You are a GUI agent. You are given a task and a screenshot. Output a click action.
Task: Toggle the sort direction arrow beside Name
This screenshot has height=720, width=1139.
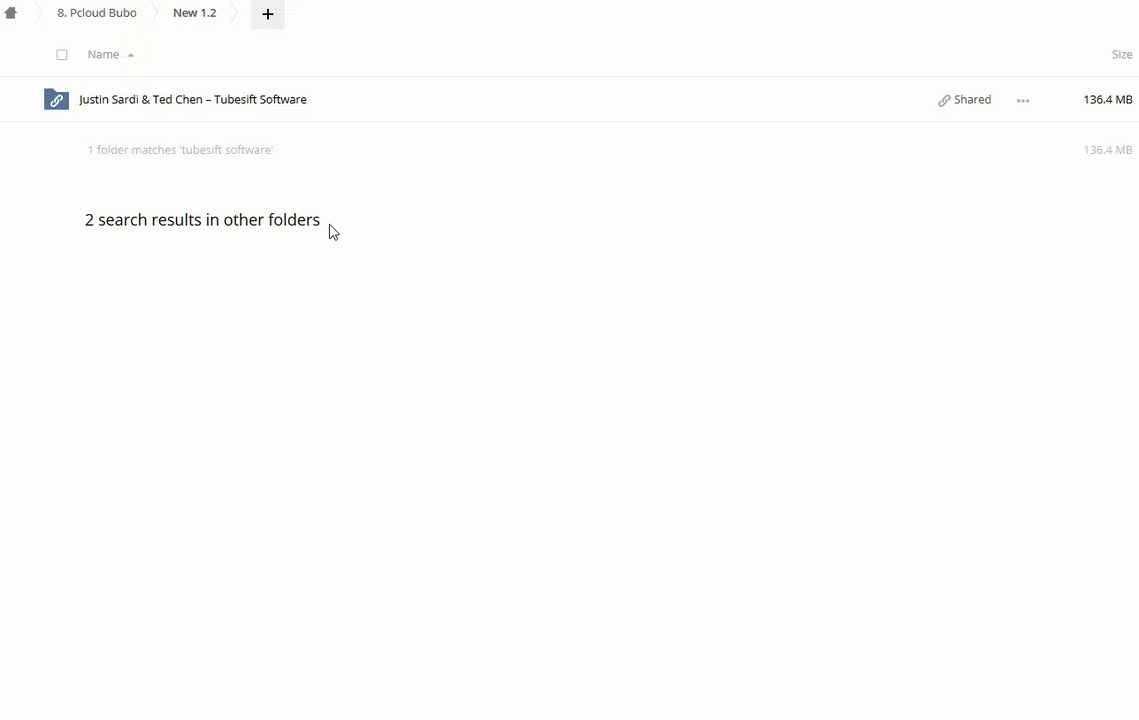tap(131, 55)
